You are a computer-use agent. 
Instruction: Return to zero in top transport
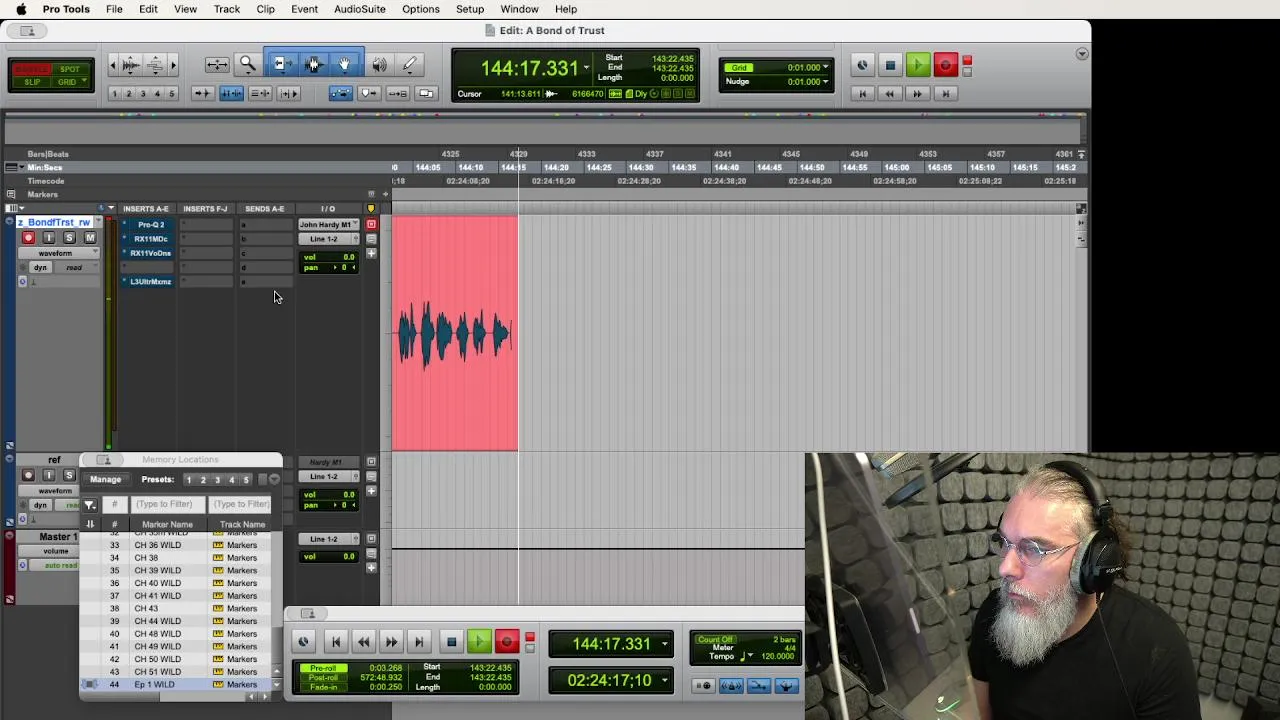[862, 93]
